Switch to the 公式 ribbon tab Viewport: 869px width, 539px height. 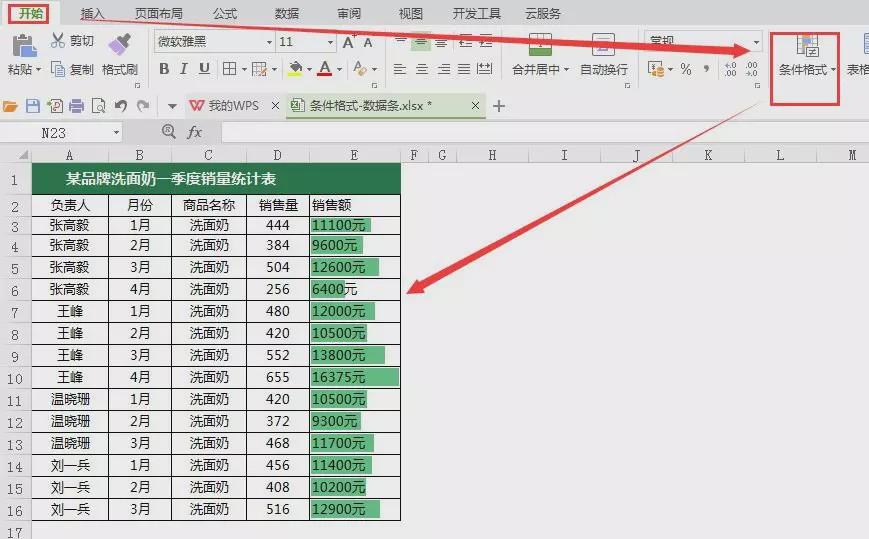point(224,13)
